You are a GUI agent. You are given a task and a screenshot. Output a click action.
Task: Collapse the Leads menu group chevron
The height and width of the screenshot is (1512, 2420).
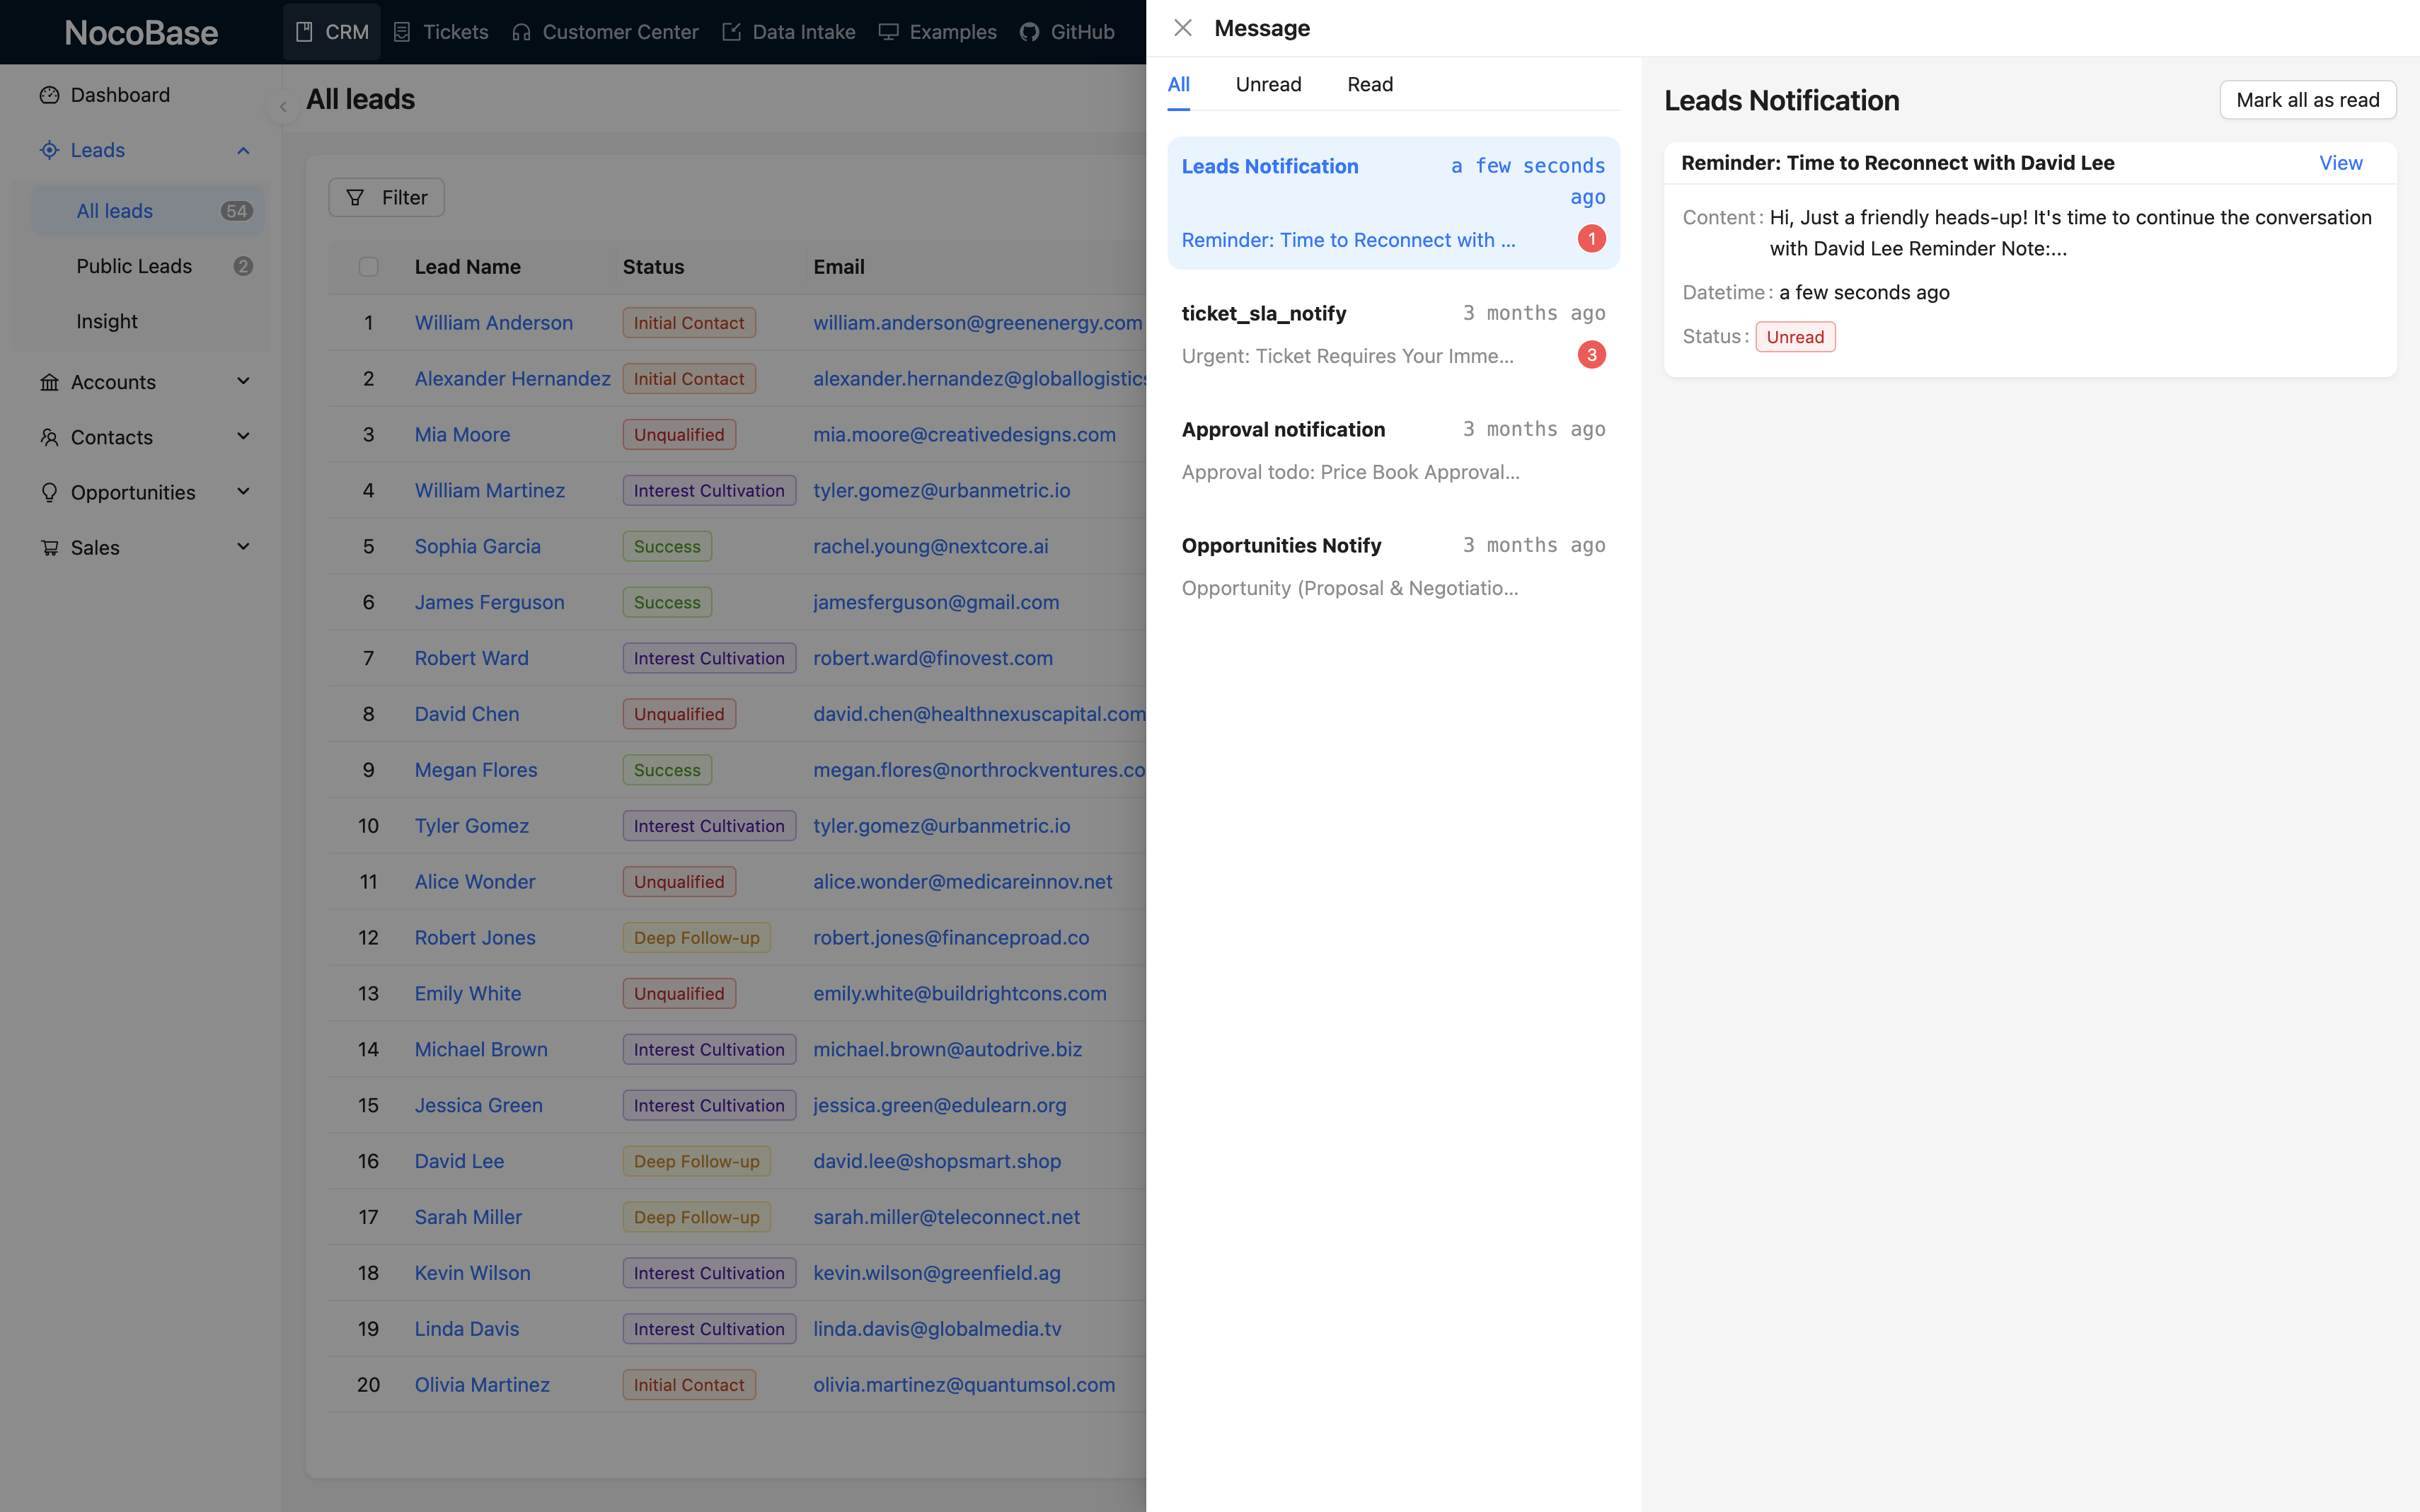[243, 150]
